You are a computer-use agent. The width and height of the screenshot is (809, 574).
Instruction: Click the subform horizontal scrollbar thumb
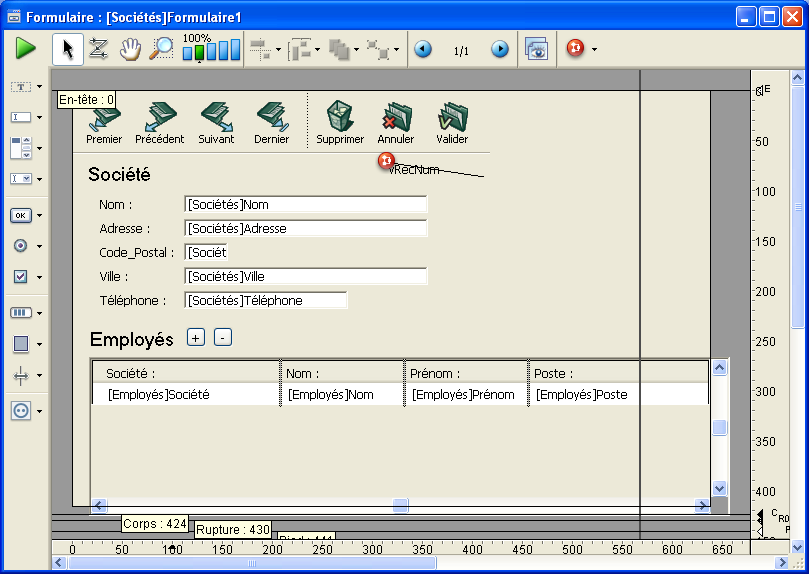click(400, 505)
